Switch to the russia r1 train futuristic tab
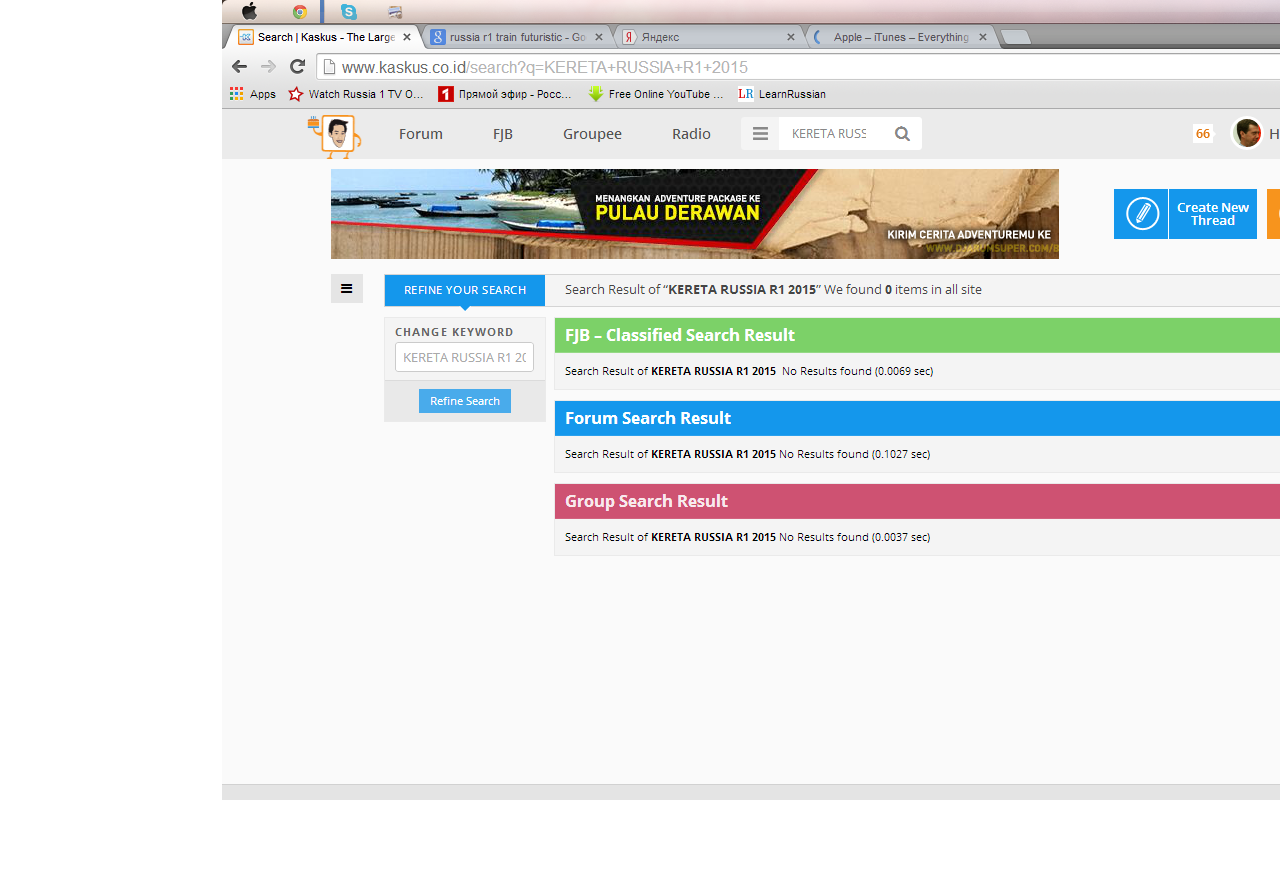1280x880 pixels. (517, 37)
